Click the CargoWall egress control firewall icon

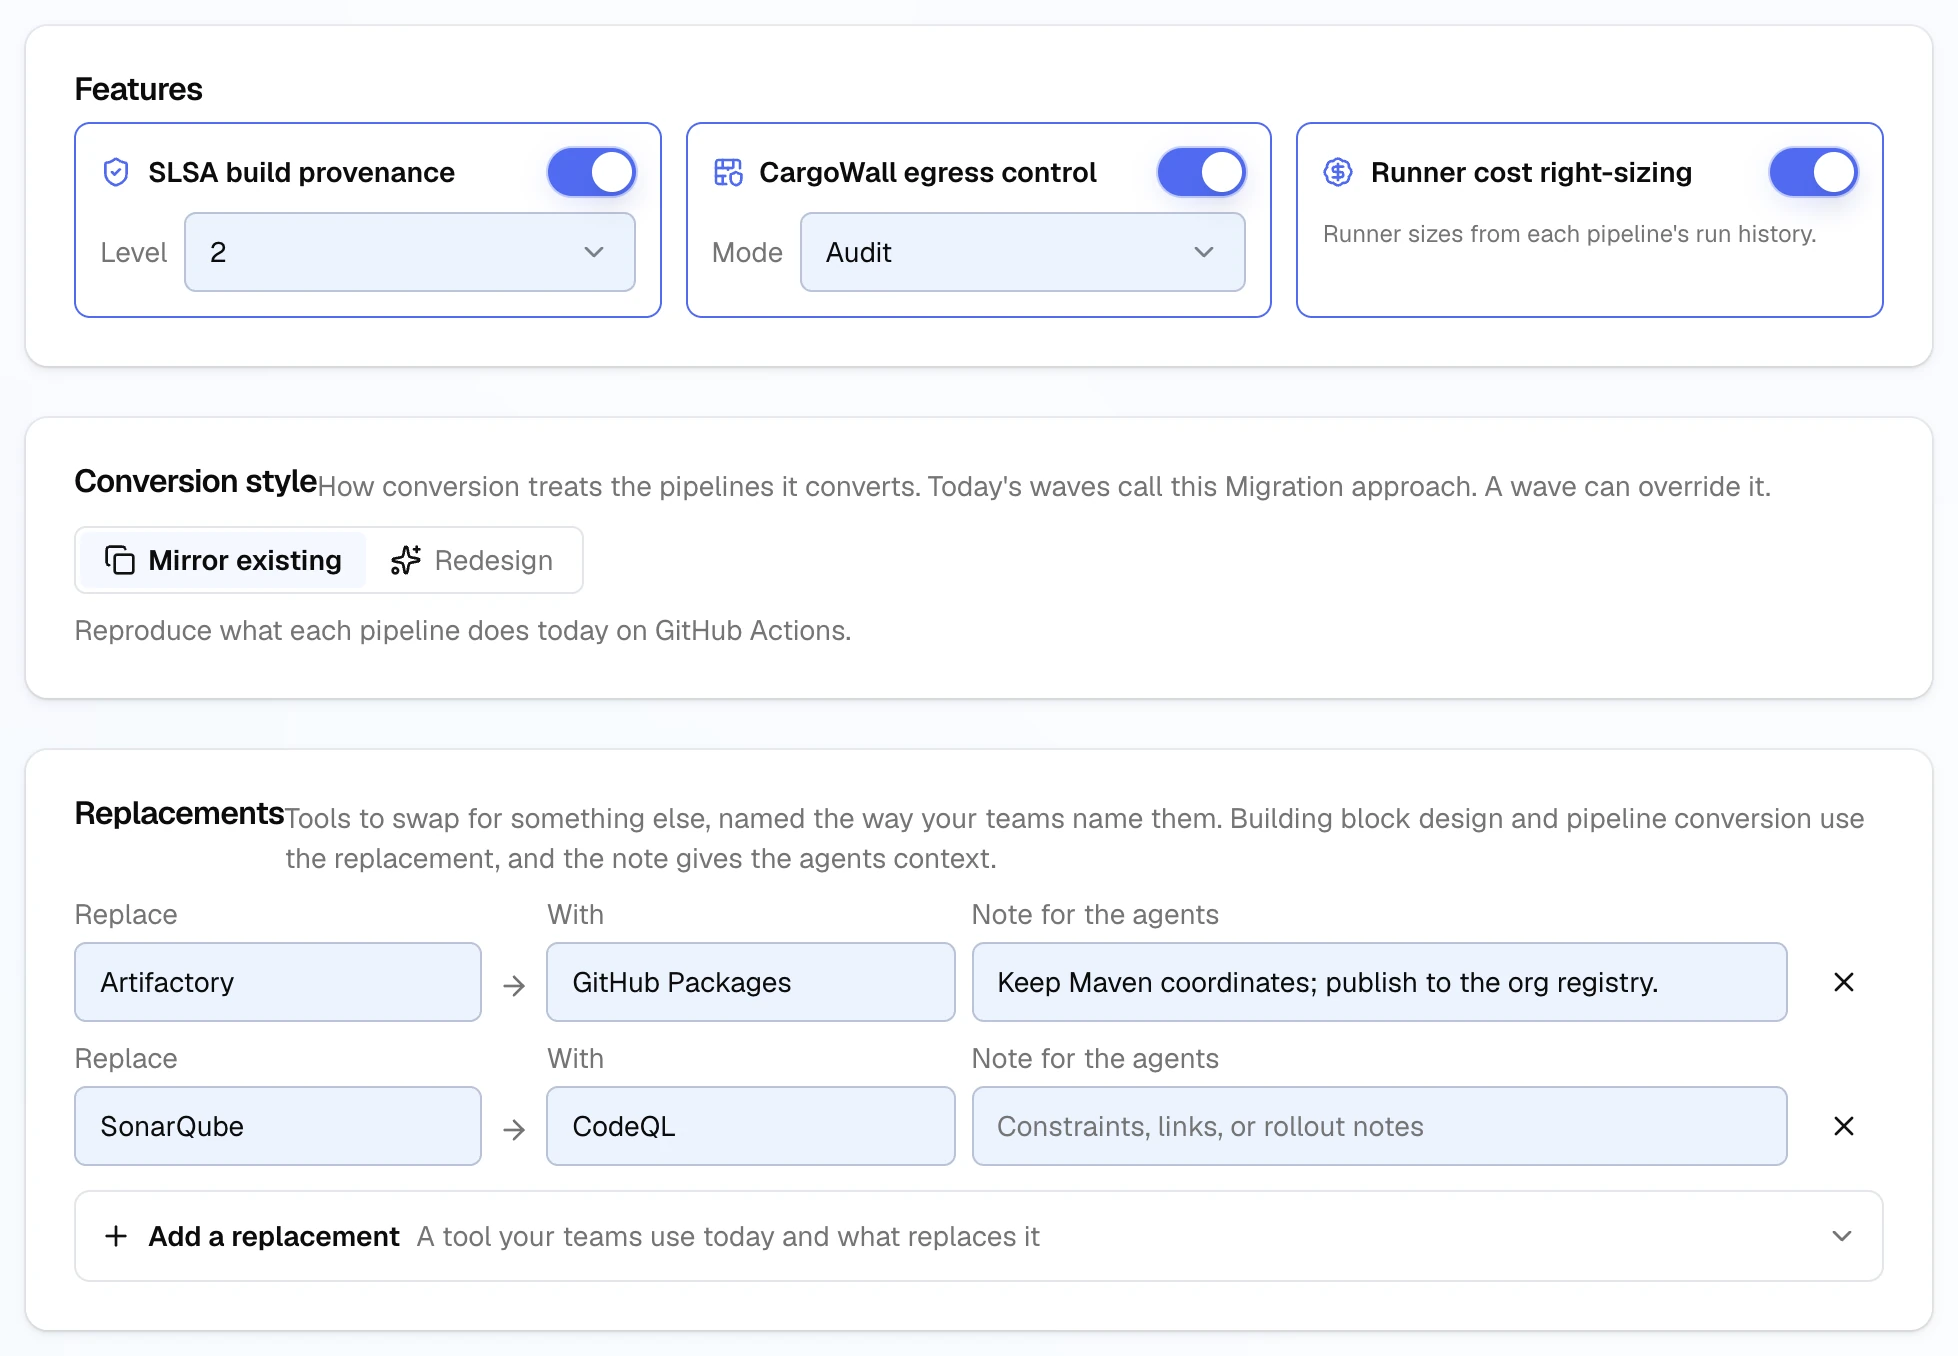coord(728,173)
